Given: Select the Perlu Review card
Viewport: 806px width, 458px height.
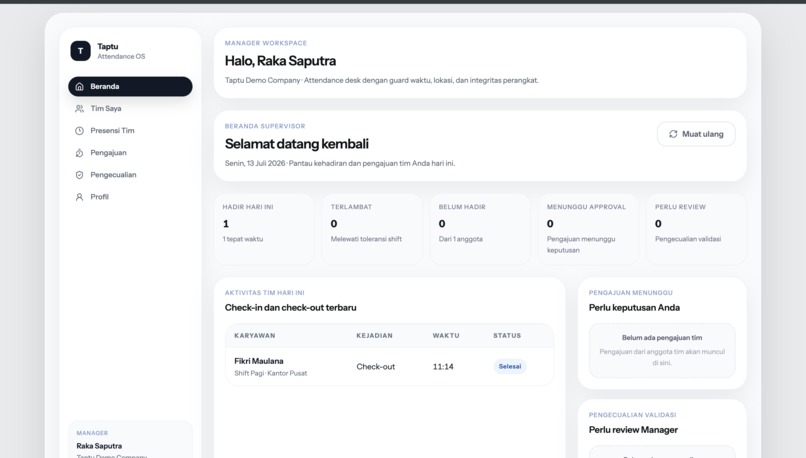Looking at the screenshot, I should pyautogui.click(x=696, y=229).
